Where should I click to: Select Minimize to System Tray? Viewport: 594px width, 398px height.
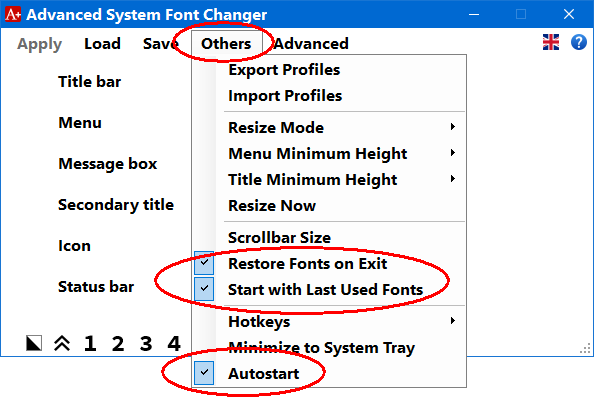click(x=329, y=348)
